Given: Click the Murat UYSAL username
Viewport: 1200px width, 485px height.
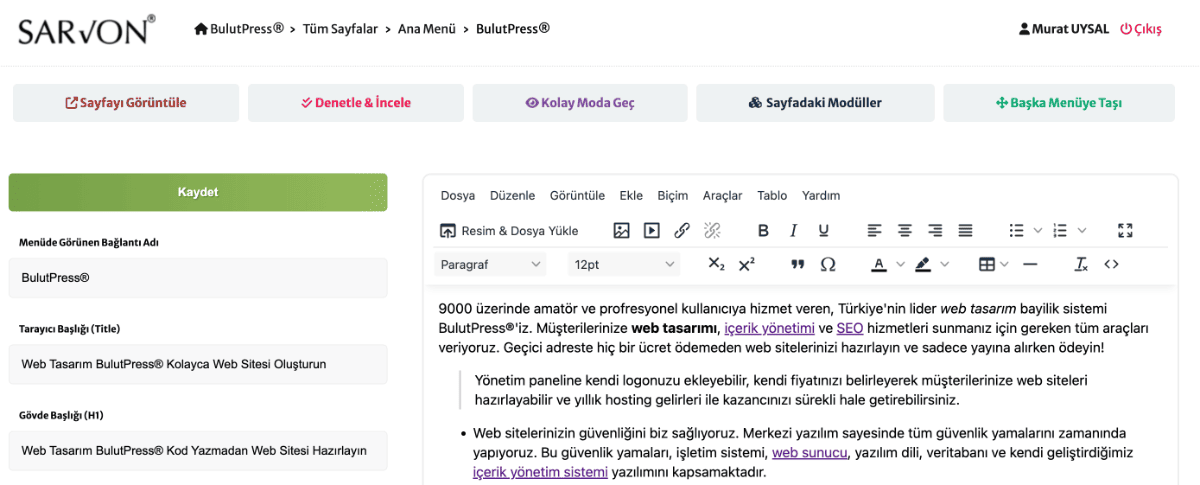Looking at the screenshot, I should click(x=1071, y=29).
